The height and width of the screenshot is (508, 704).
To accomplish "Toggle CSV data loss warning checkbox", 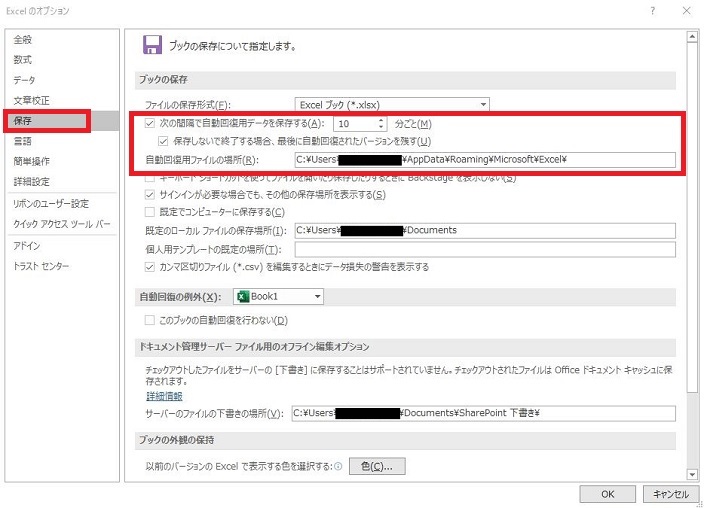I will coord(150,267).
